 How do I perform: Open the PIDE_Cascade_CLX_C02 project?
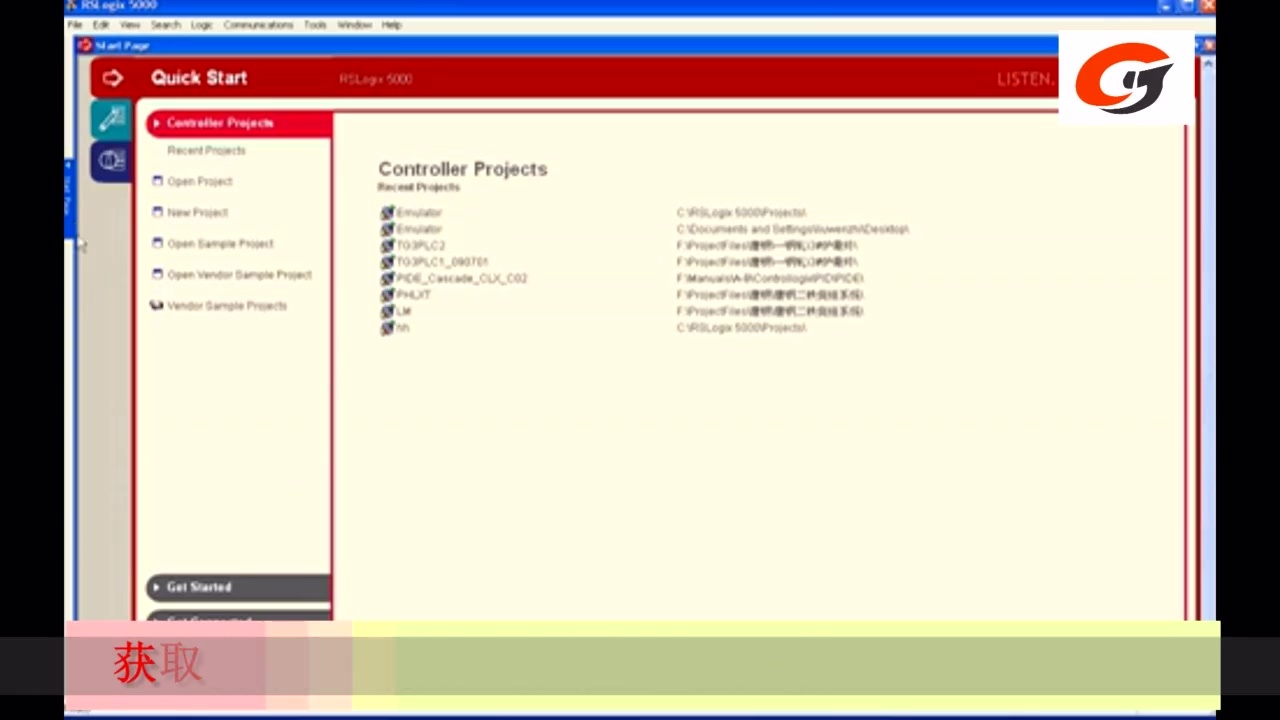(x=462, y=278)
